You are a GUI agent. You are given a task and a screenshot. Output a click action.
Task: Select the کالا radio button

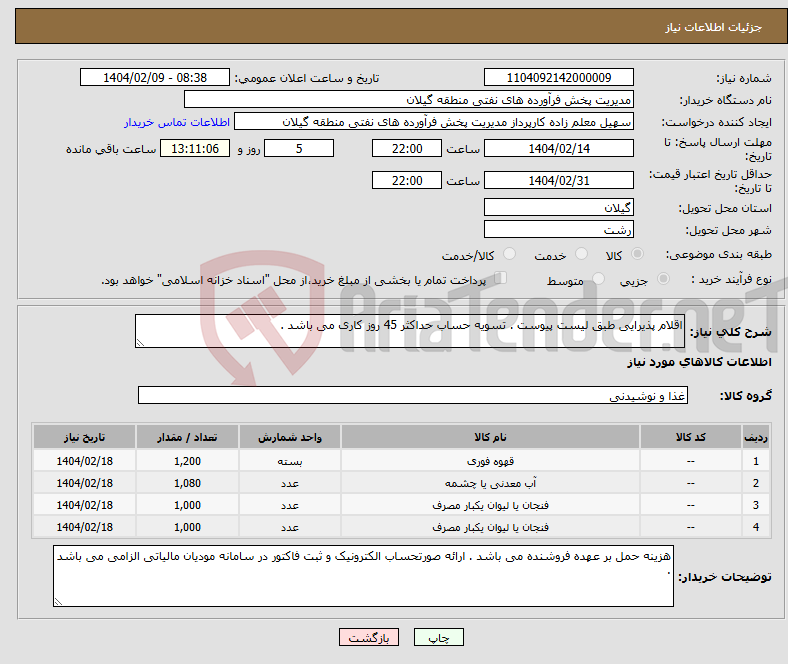(x=638, y=256)
